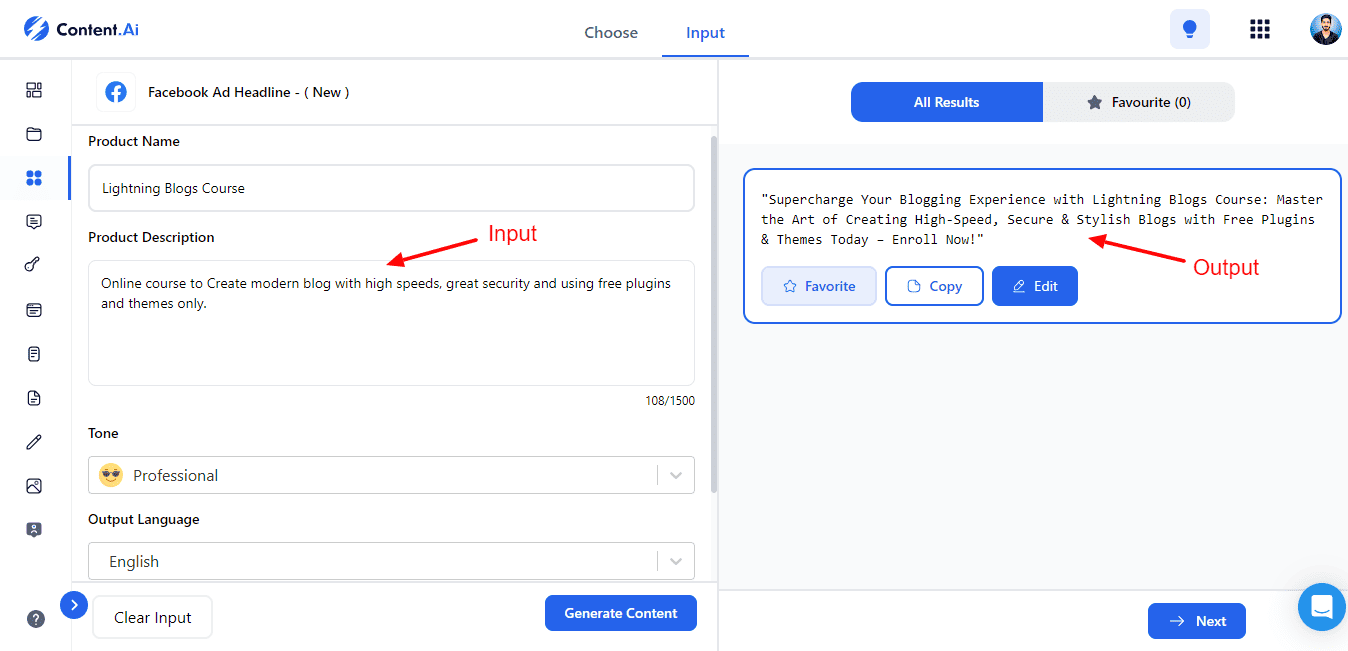
Task: Open the live chat support bubble
Action: [1322, 607]
